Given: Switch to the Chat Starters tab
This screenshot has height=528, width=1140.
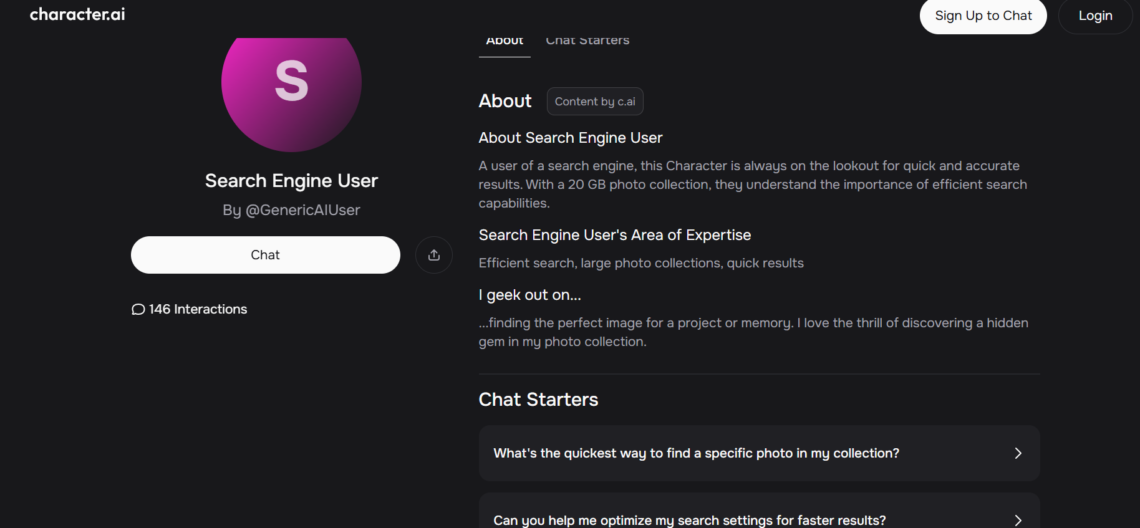Looking at the screenshot, I should [x=587, y=41].
